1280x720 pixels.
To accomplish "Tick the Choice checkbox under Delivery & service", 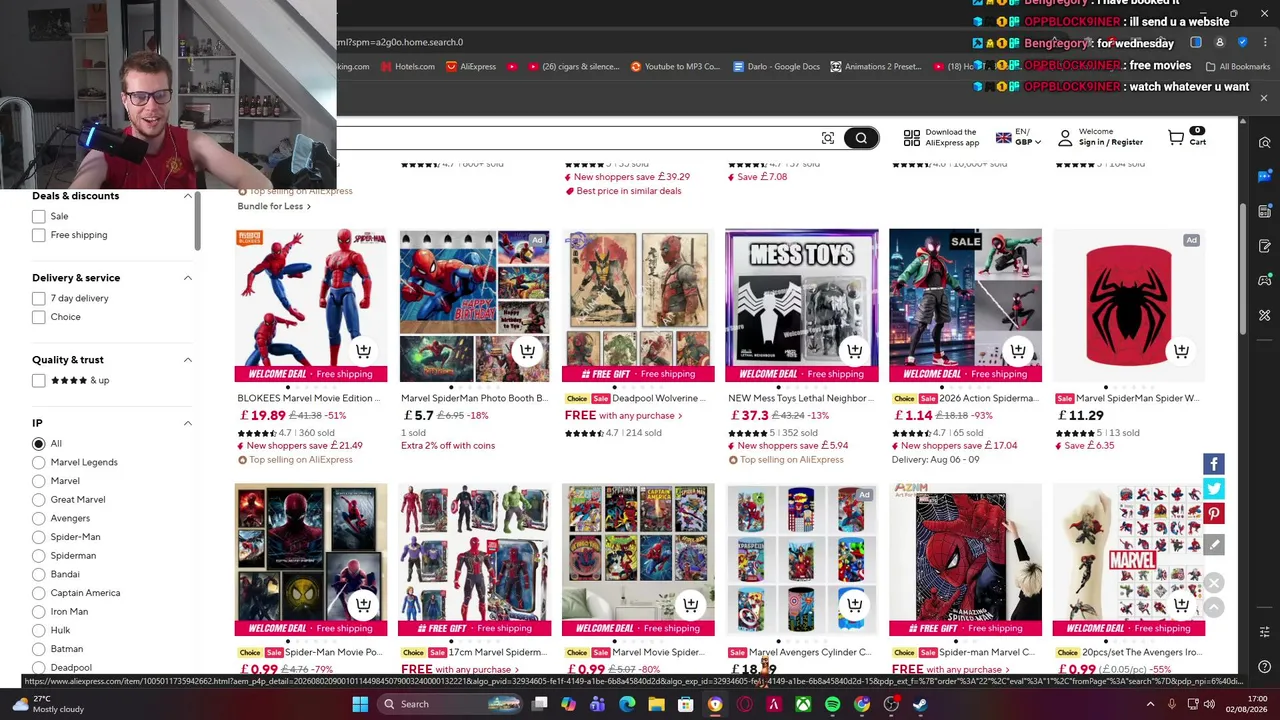I will pyautogui.click(x=39, y=317).
